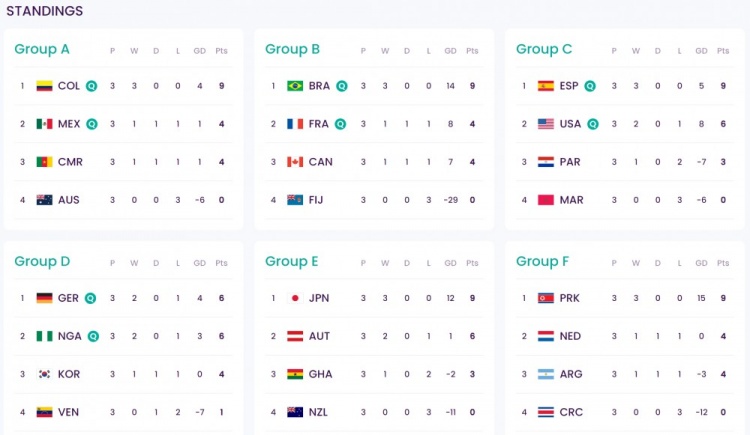The height and width of the screenshot is (435, 750).
Task: Select the CAN team name
Action: pos(320,162)
